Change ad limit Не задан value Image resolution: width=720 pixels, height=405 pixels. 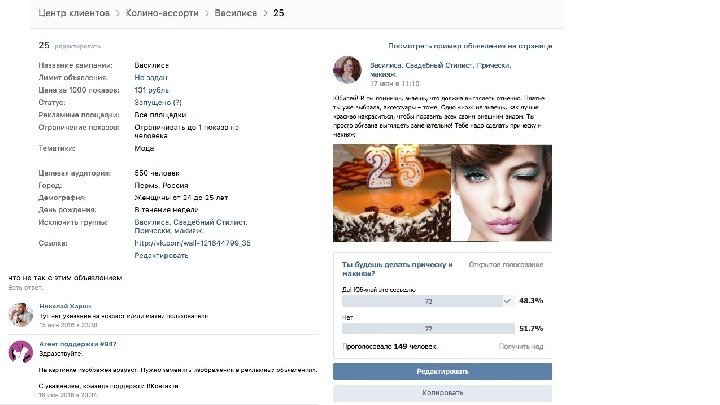151,78
